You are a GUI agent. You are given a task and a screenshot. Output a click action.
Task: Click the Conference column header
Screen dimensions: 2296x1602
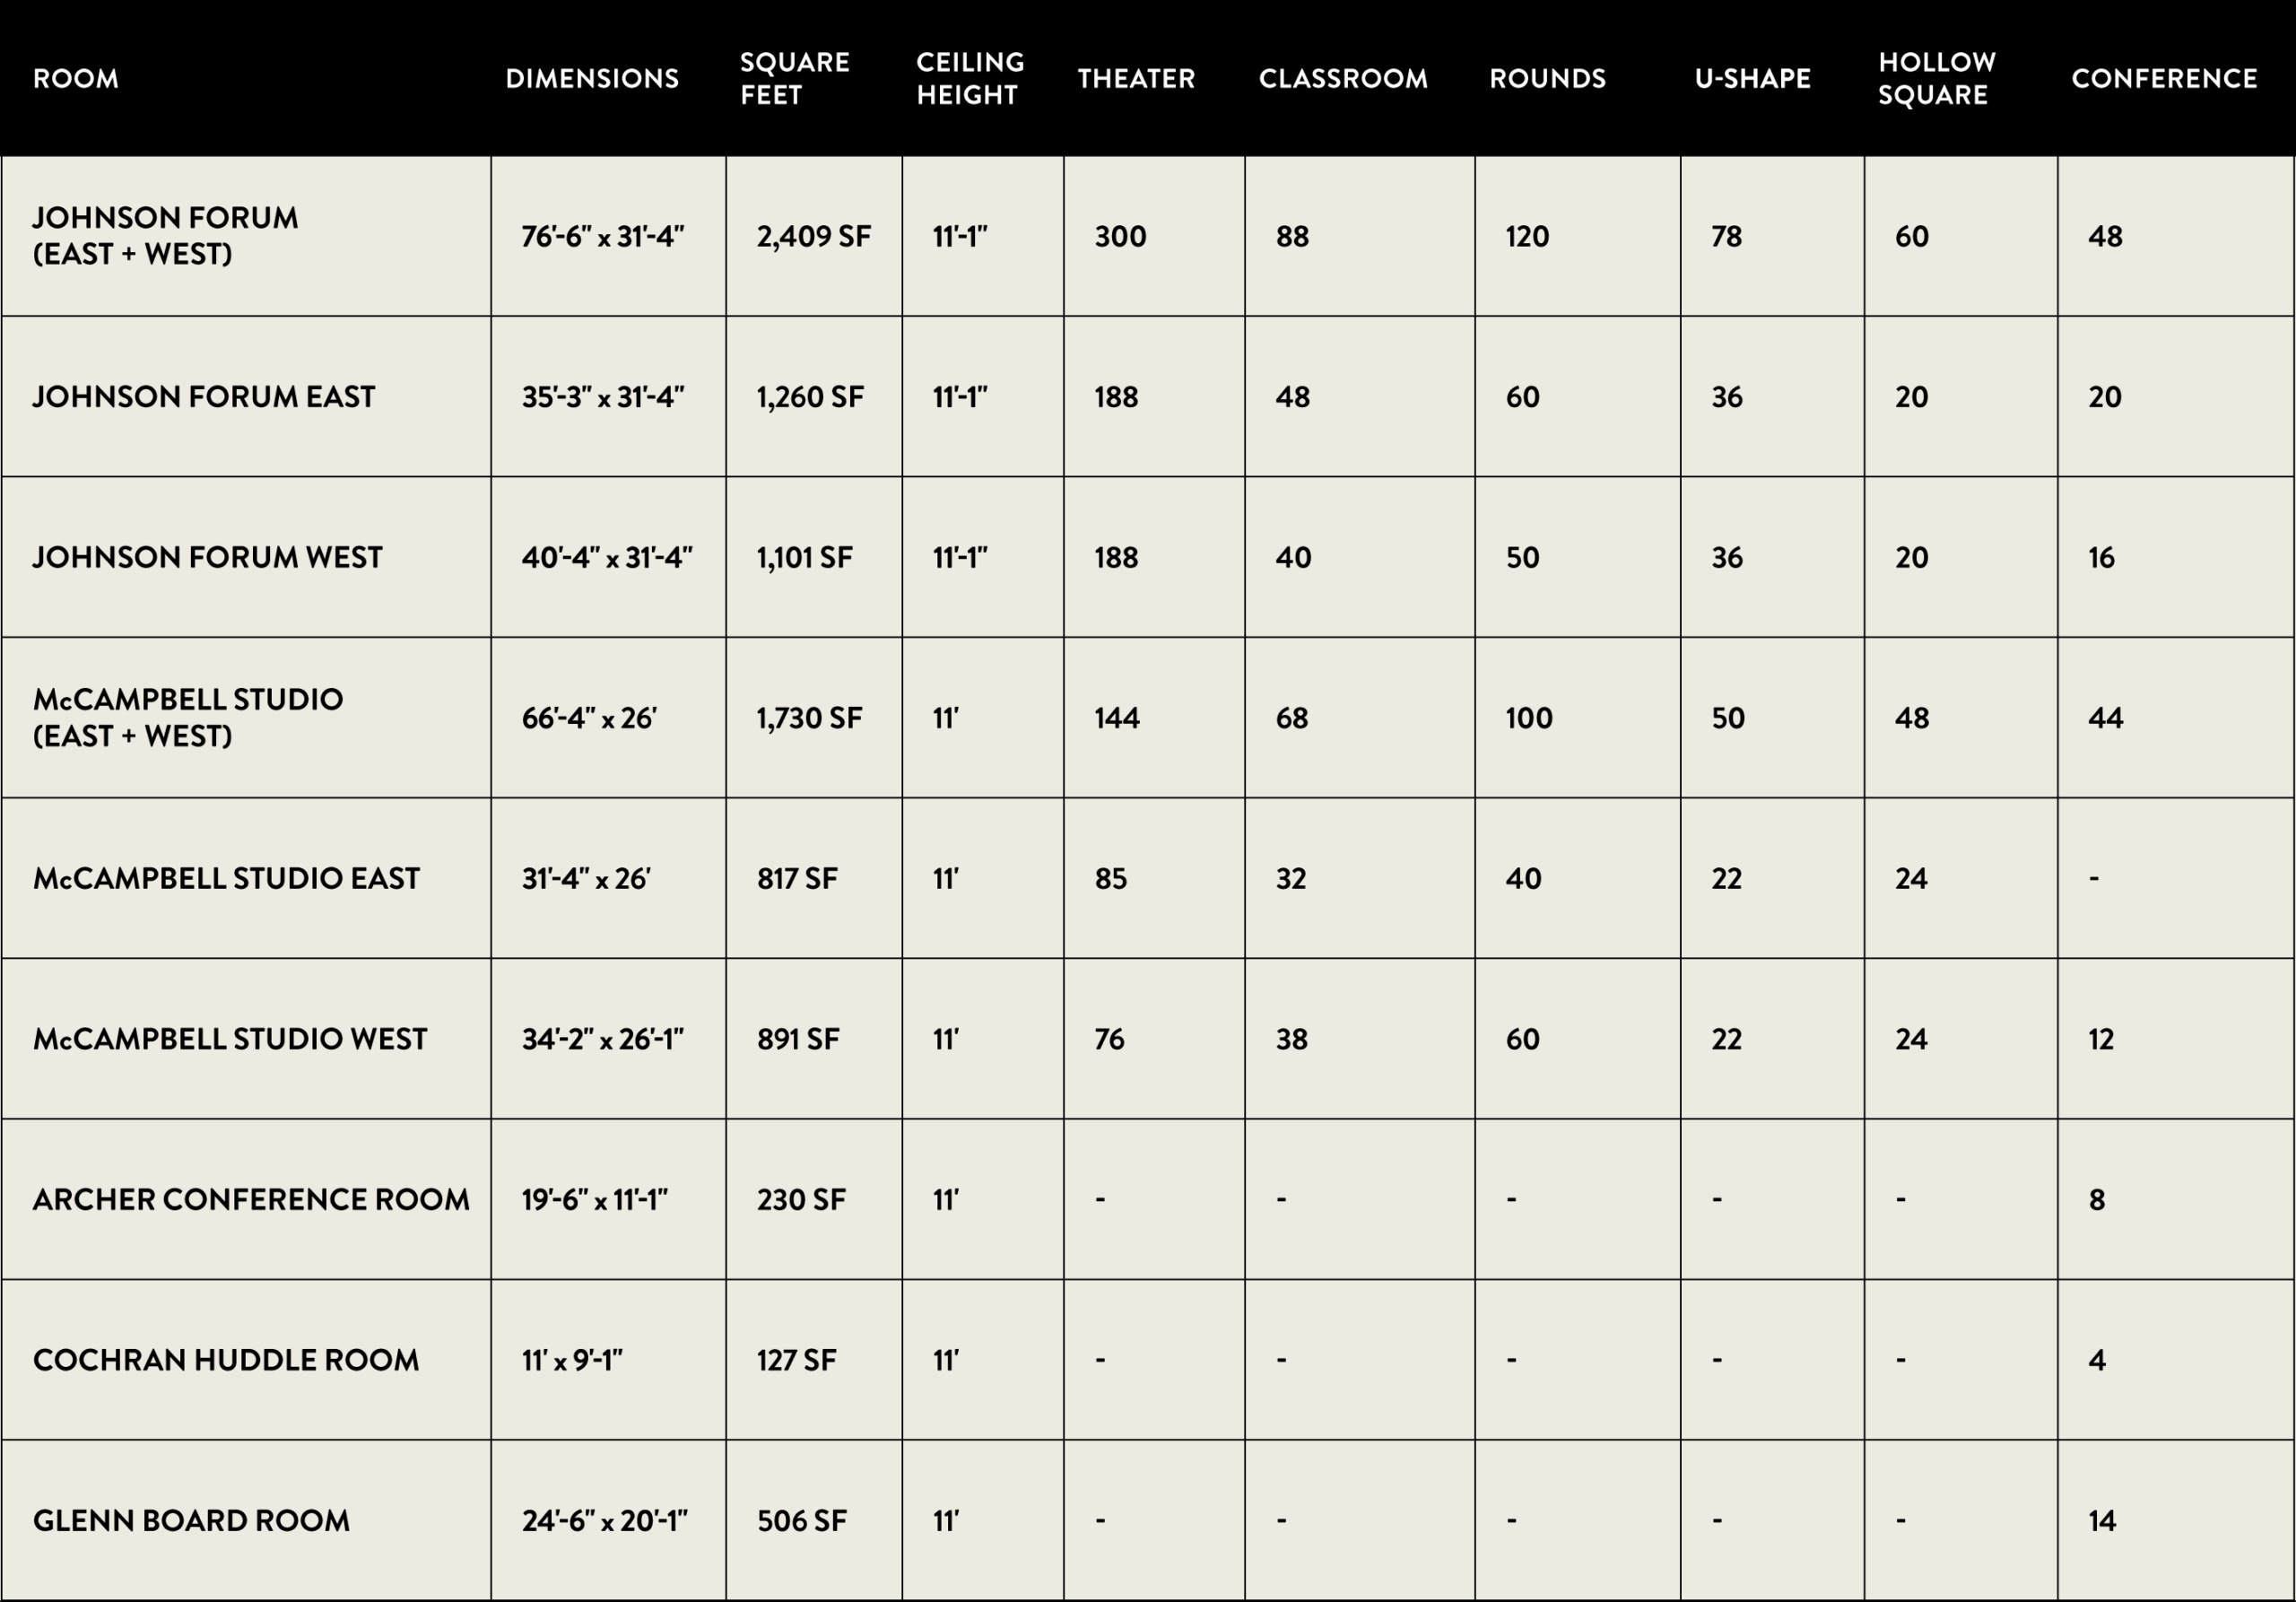[x=2164, y=78]
